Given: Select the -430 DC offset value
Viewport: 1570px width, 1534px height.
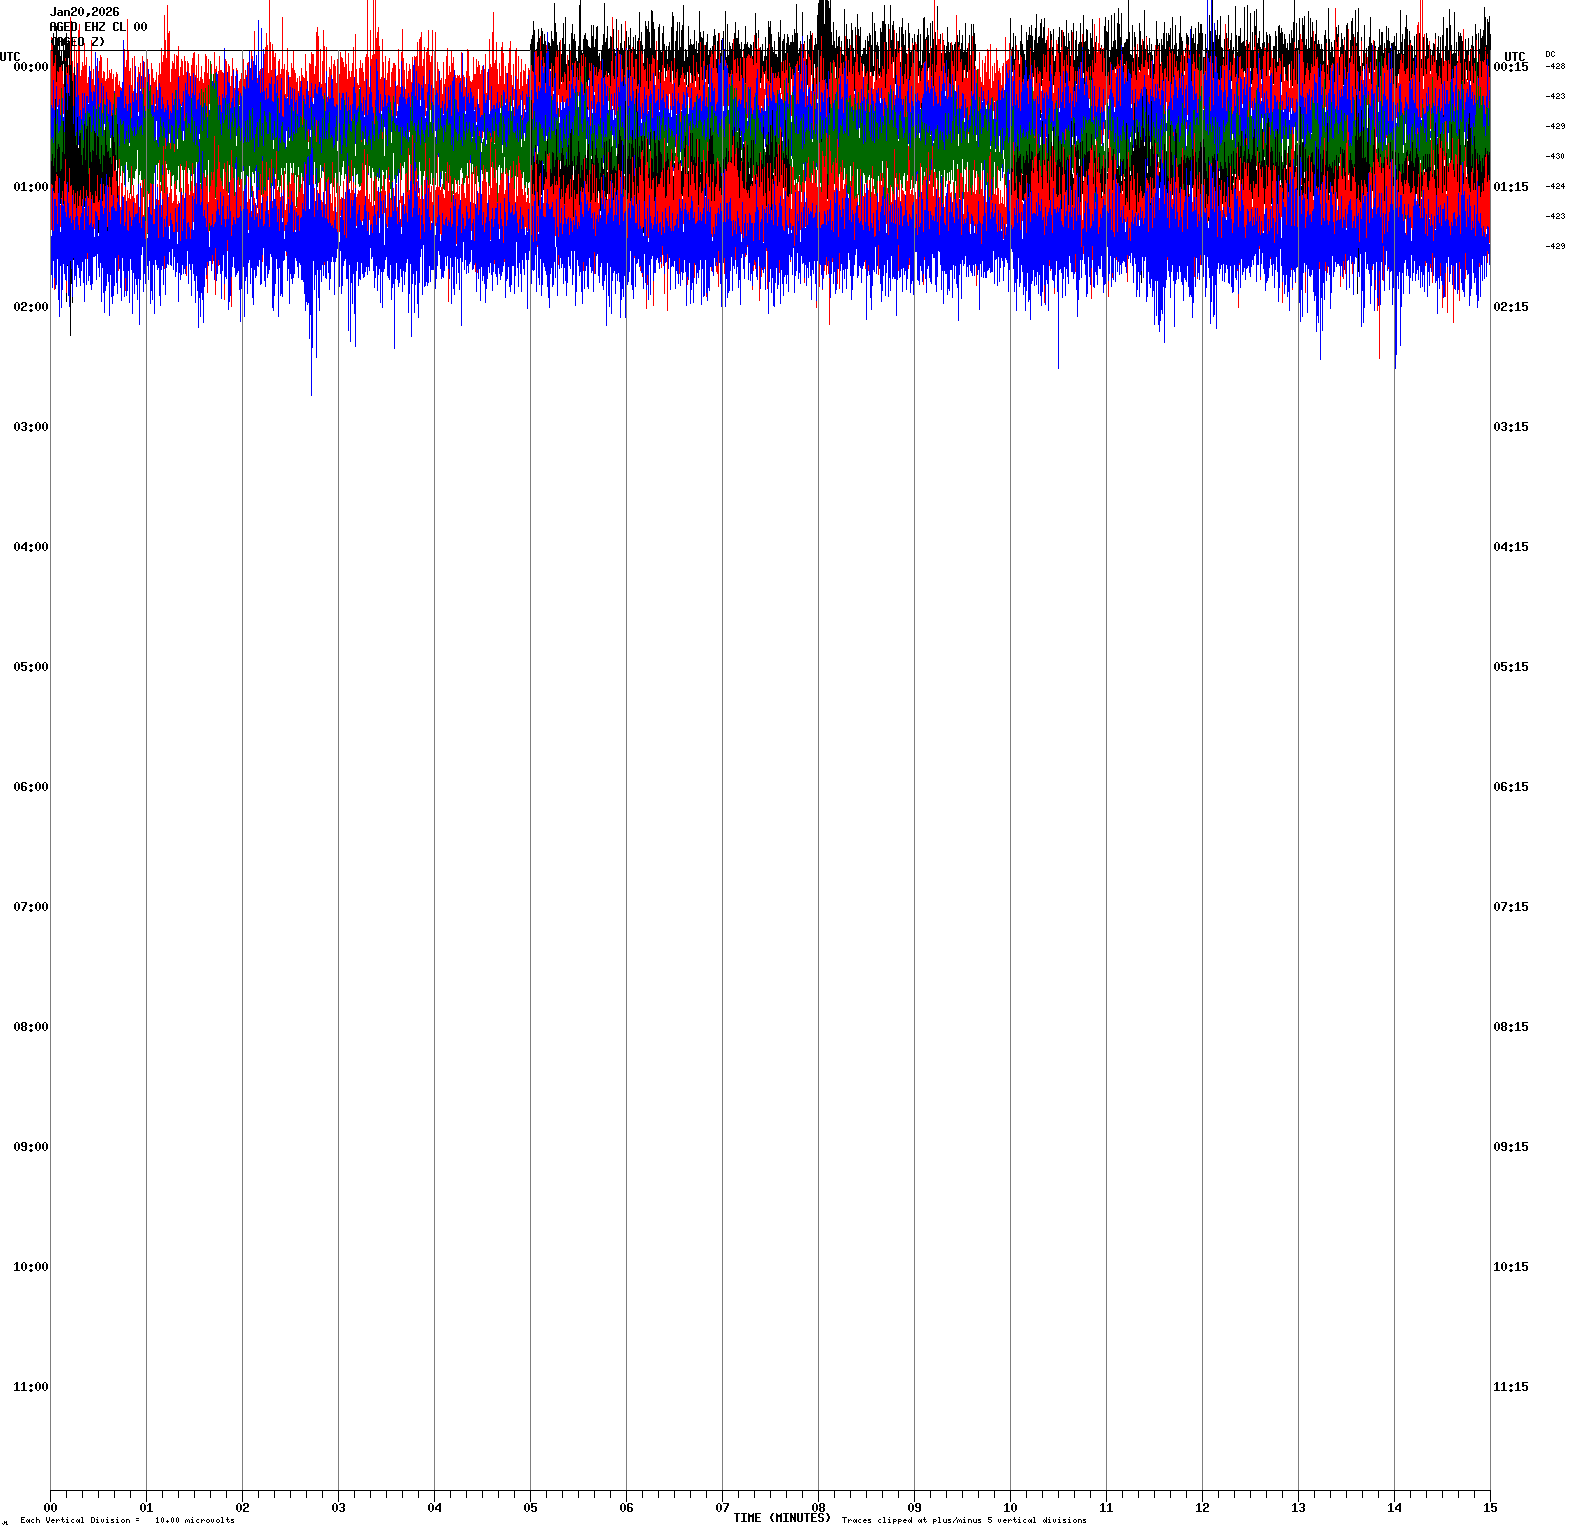Looking at the screenshot, I should click(x=1555, y=156).
